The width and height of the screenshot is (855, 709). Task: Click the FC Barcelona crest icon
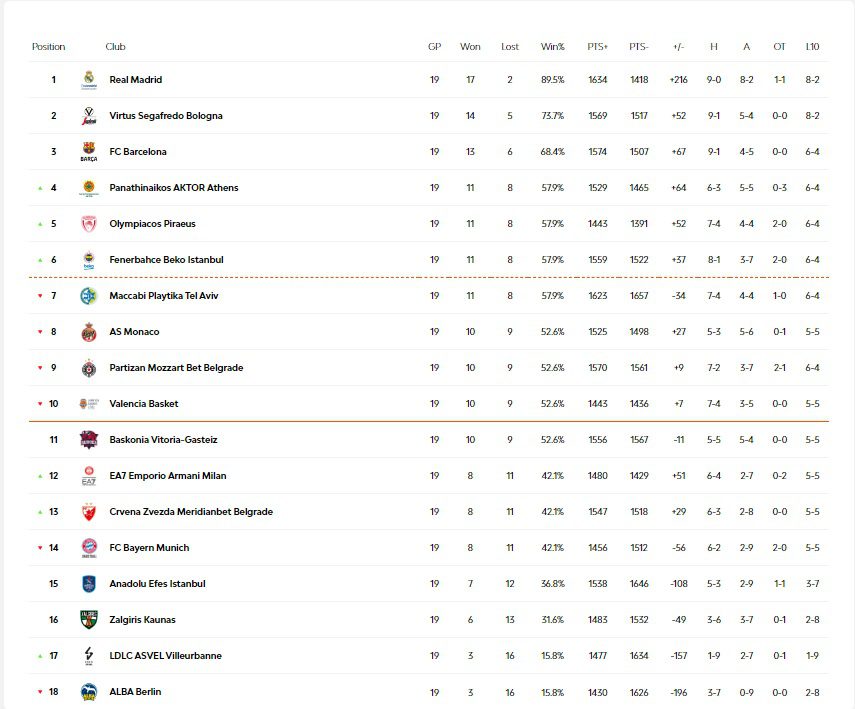click(88, 152)
